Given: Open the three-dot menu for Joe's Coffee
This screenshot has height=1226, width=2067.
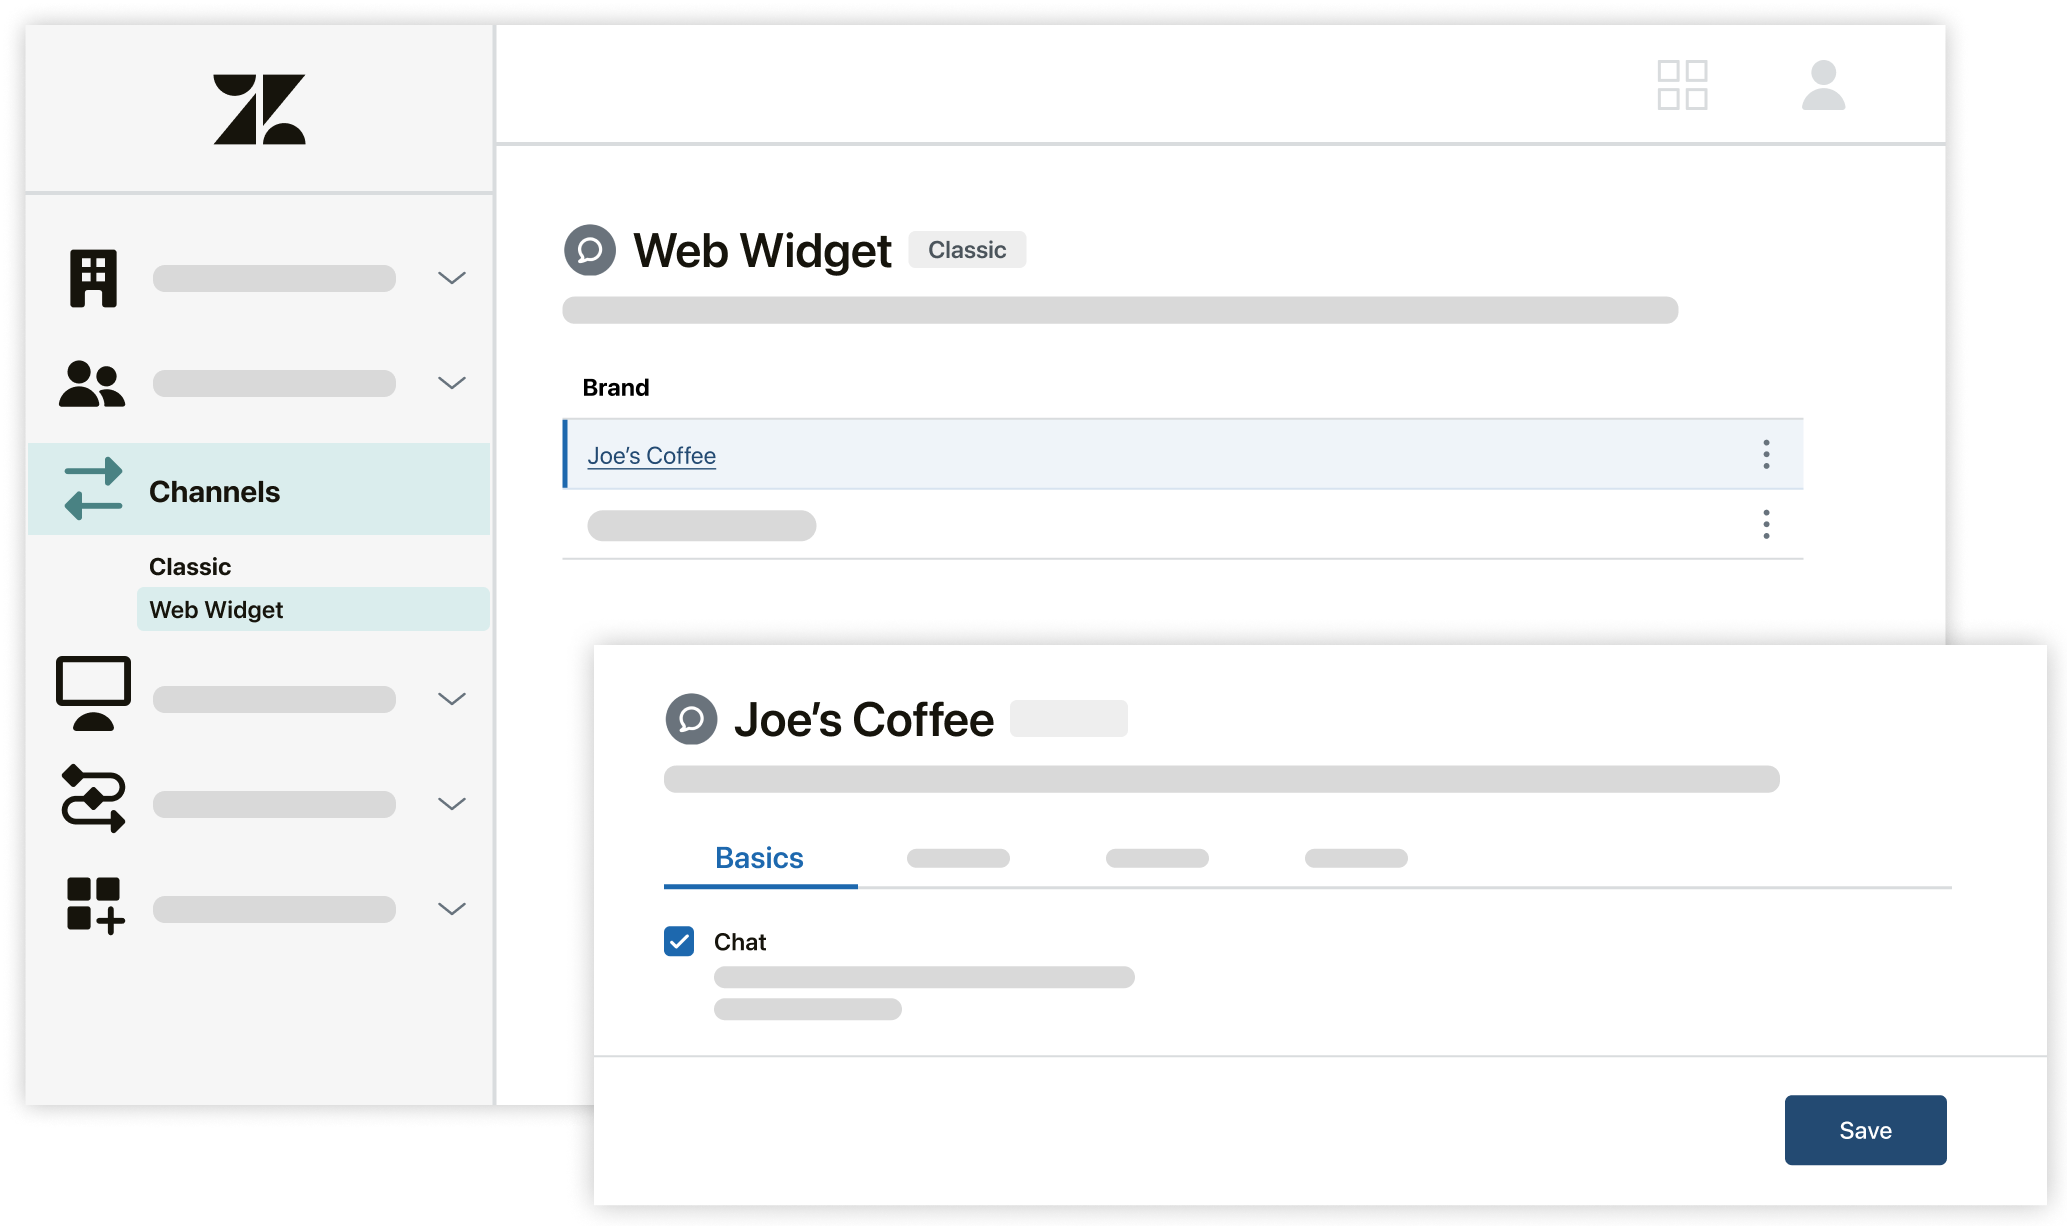Looking at the screenshot, I should (x=1767, y=454).
